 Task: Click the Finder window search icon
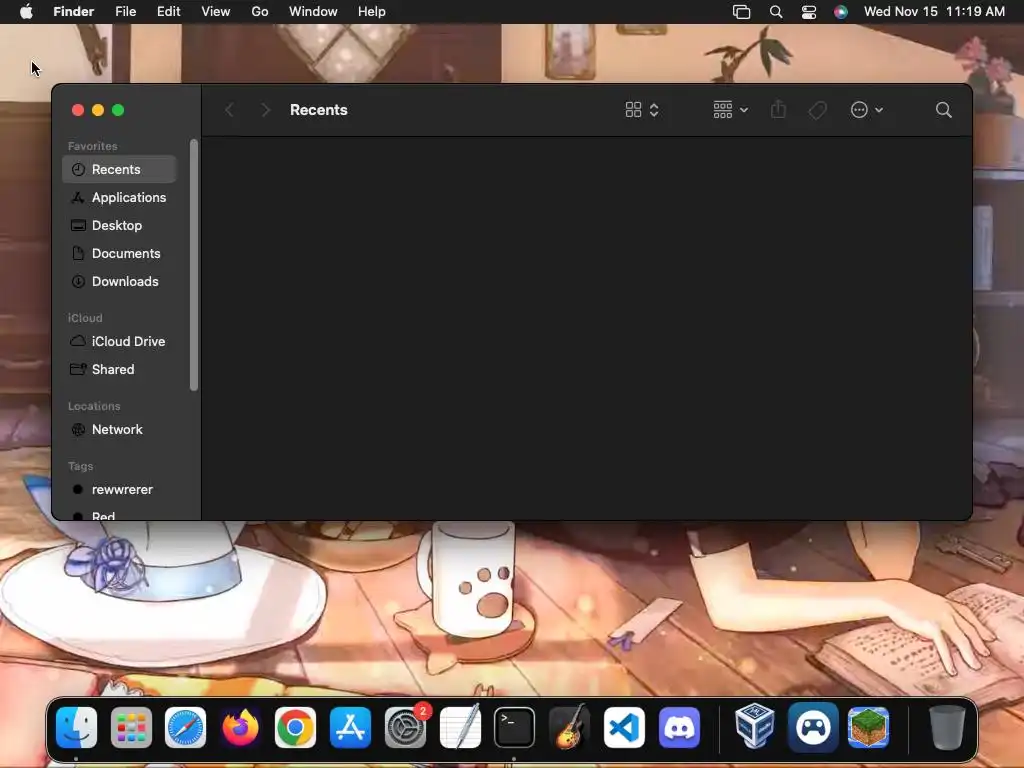point(944,110)
